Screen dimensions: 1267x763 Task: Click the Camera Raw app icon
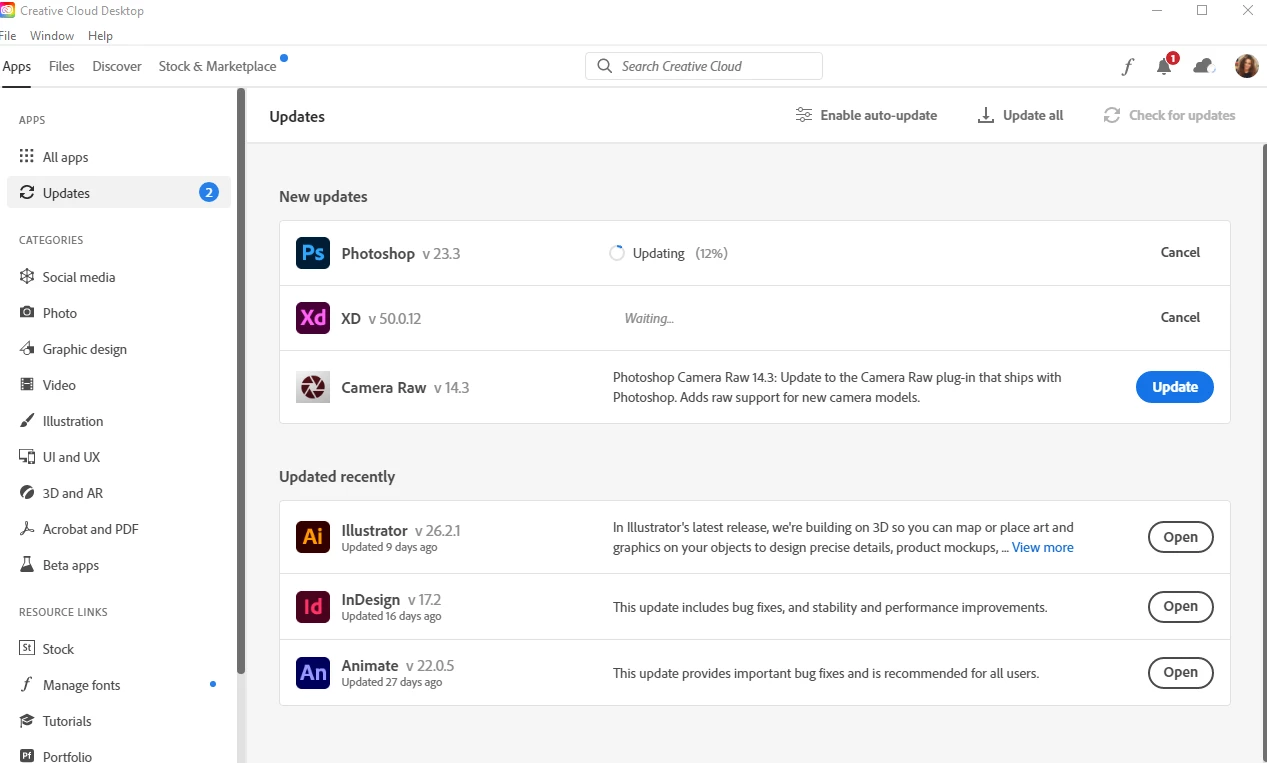coord(313,387)
